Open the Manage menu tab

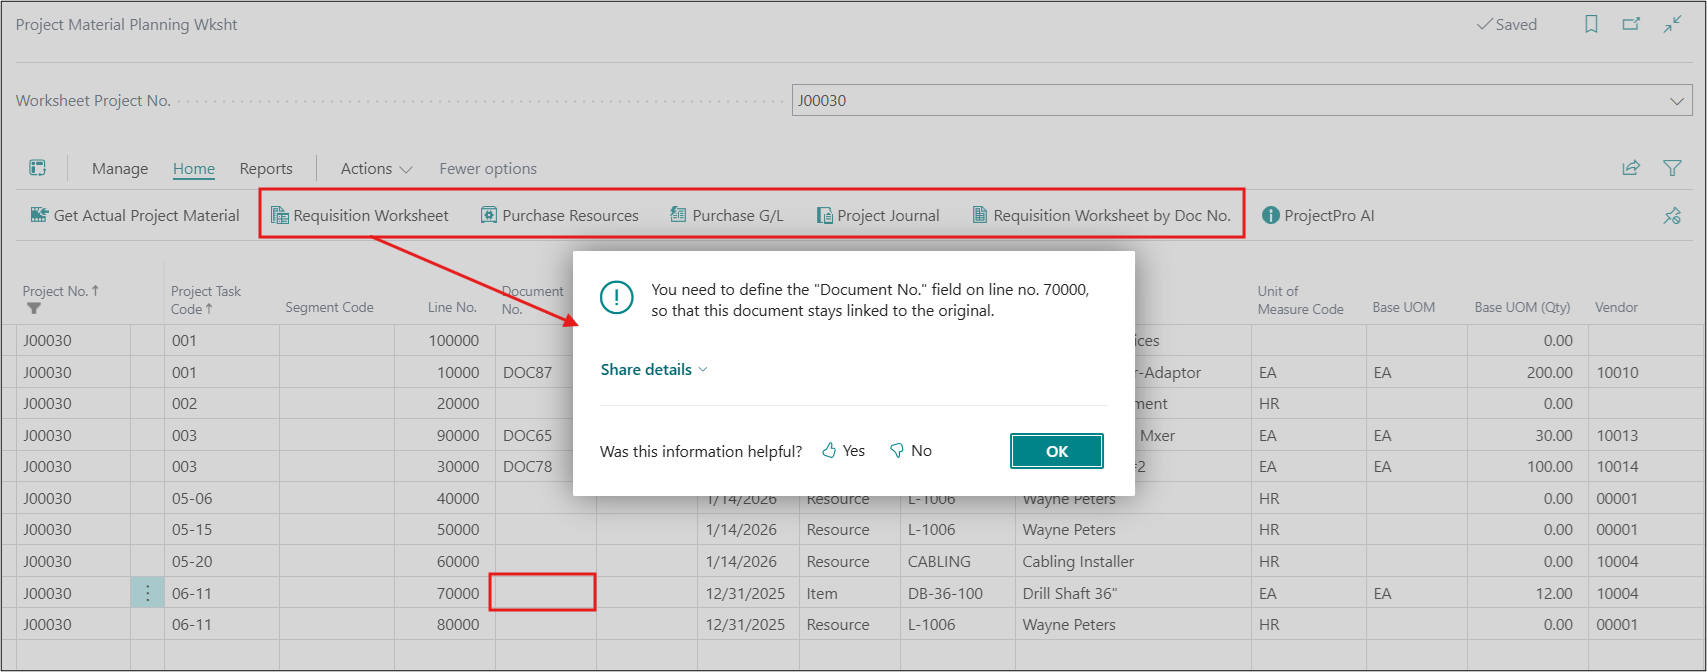120,169
